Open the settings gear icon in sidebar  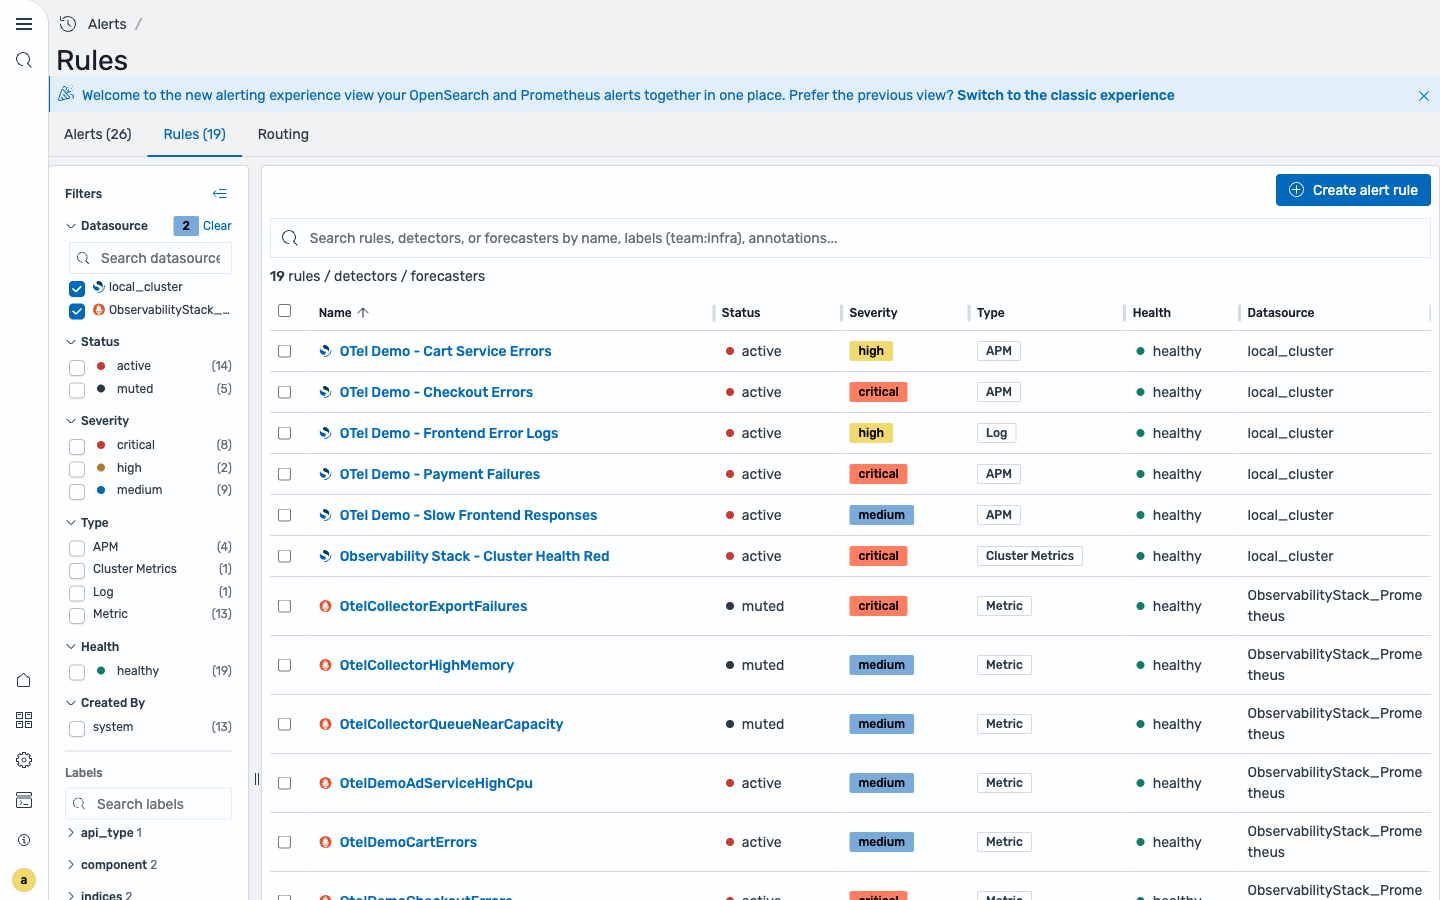pos(24,760)
